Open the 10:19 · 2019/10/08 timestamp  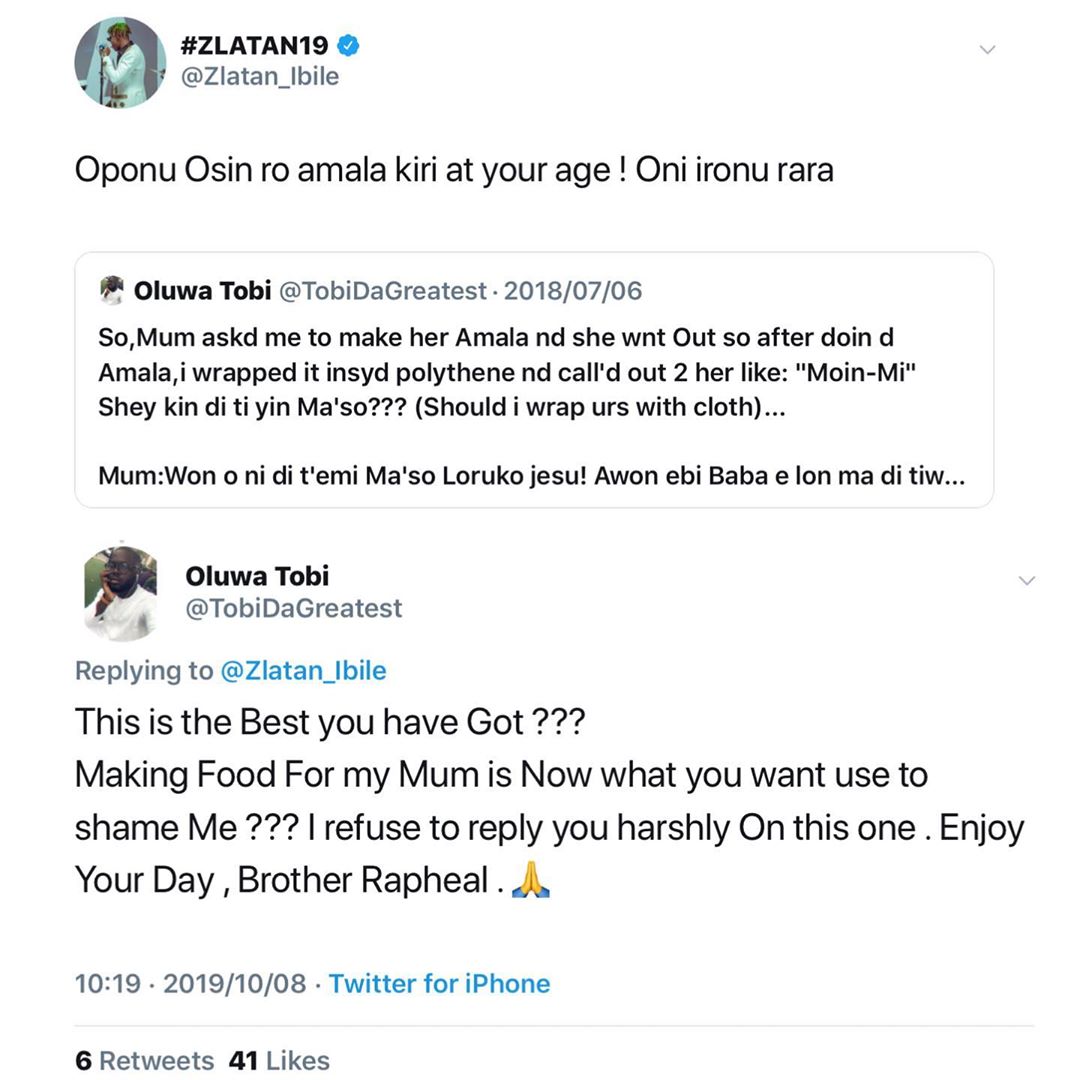(190, 983)
